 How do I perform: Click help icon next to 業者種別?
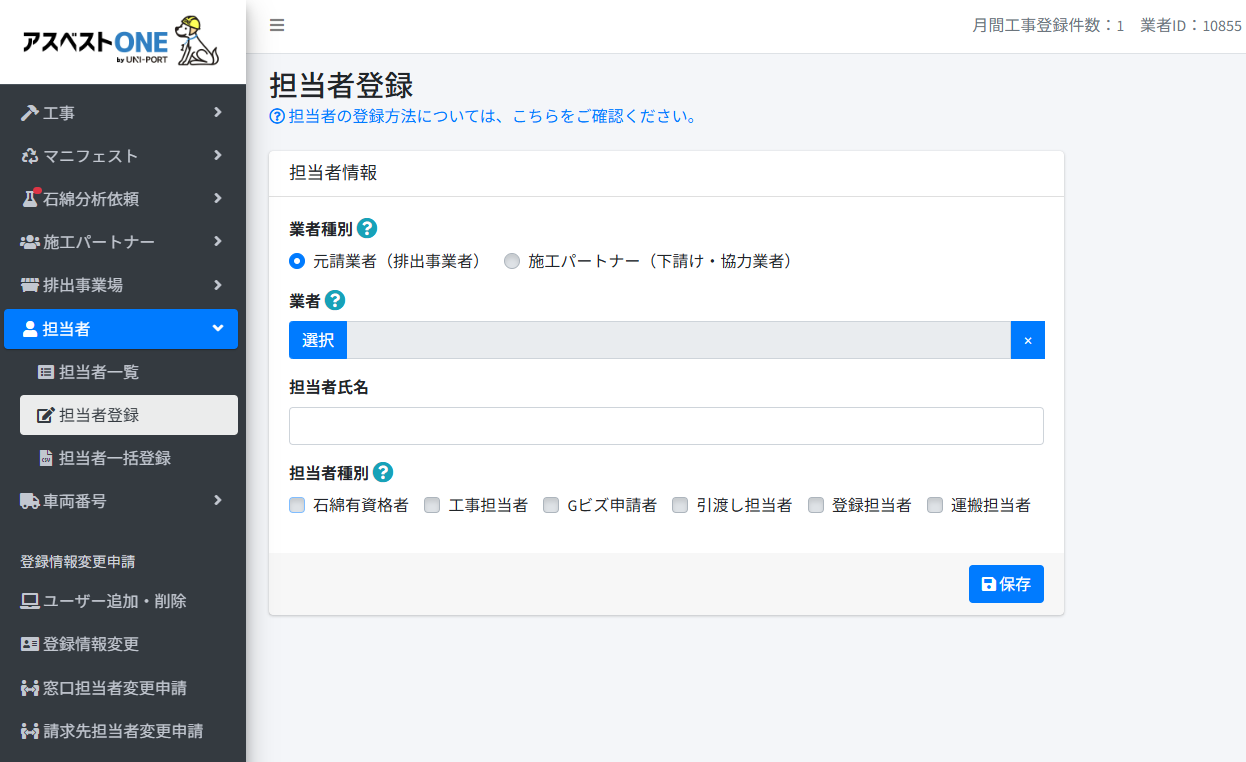[x=367, y=228]
